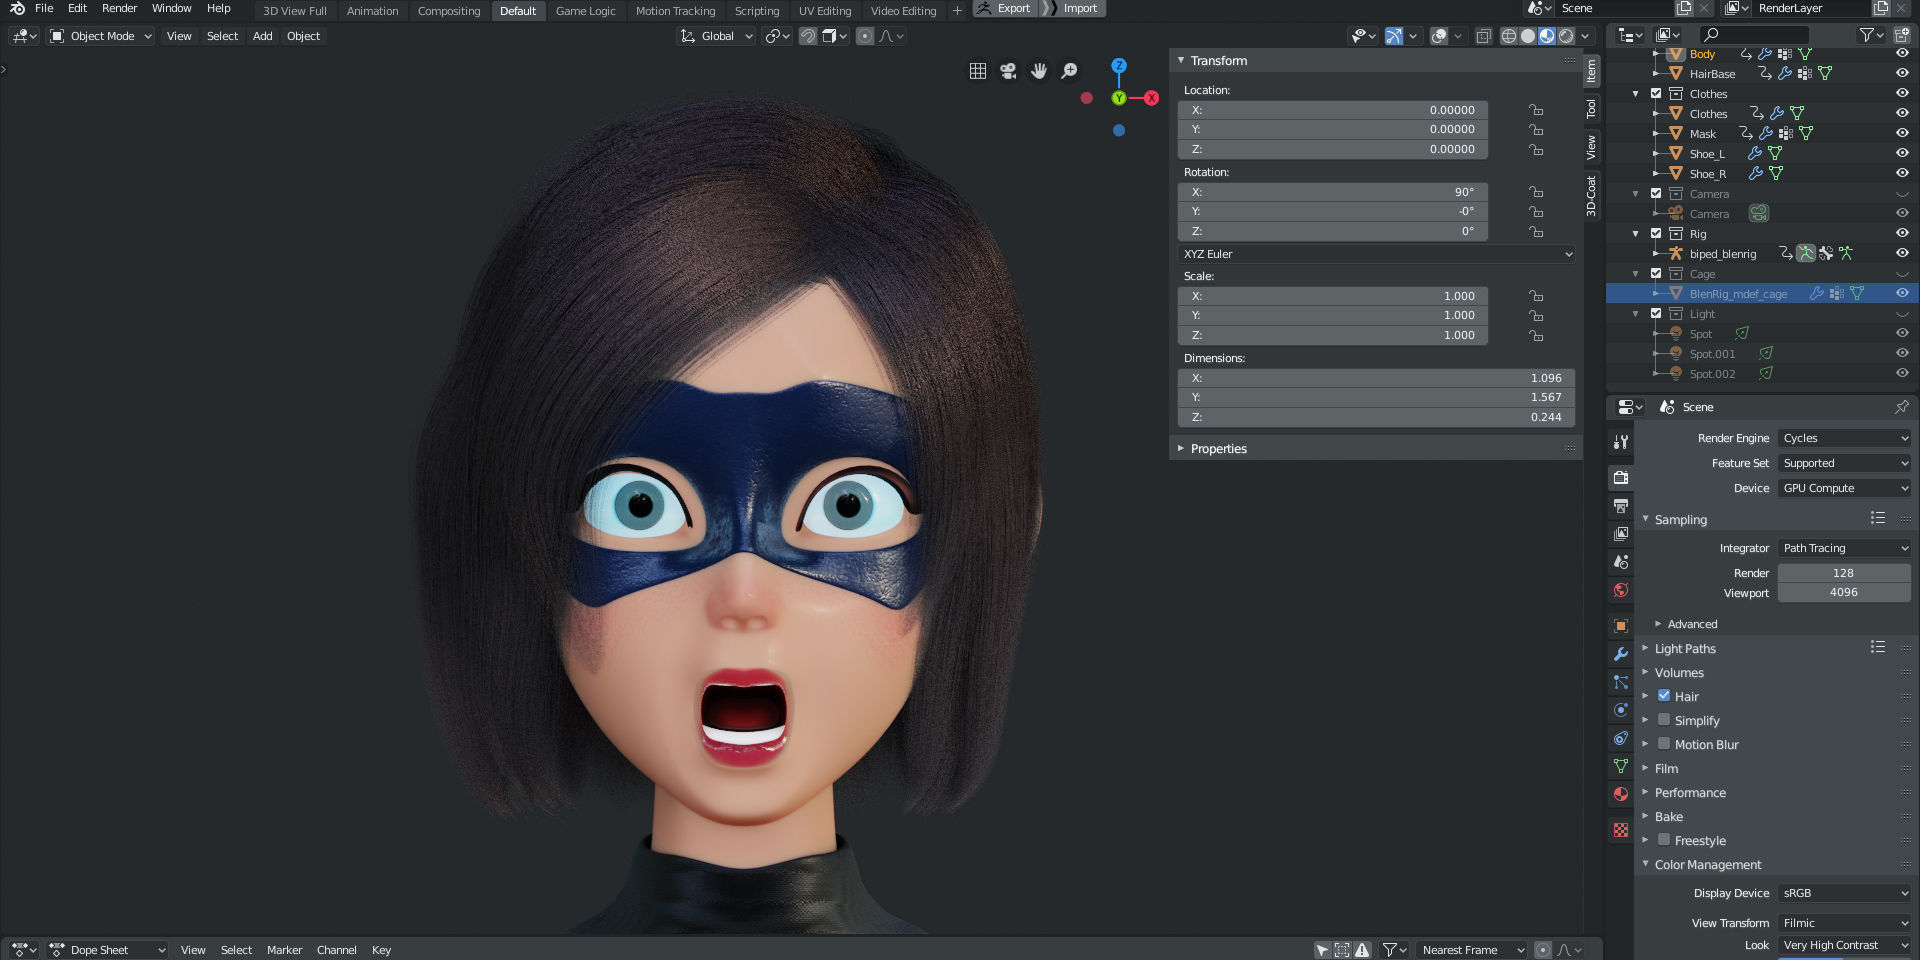The height and width of the screenshot is (960, 1920).
Task: Expand the Light Paths panel
Action: (x=1685, y=648)
